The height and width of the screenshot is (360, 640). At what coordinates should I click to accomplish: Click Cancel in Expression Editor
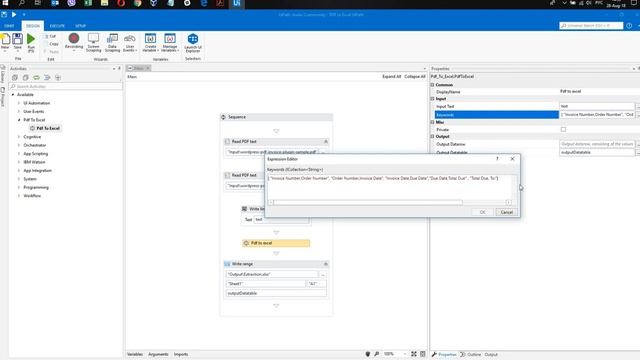[507, 212]
